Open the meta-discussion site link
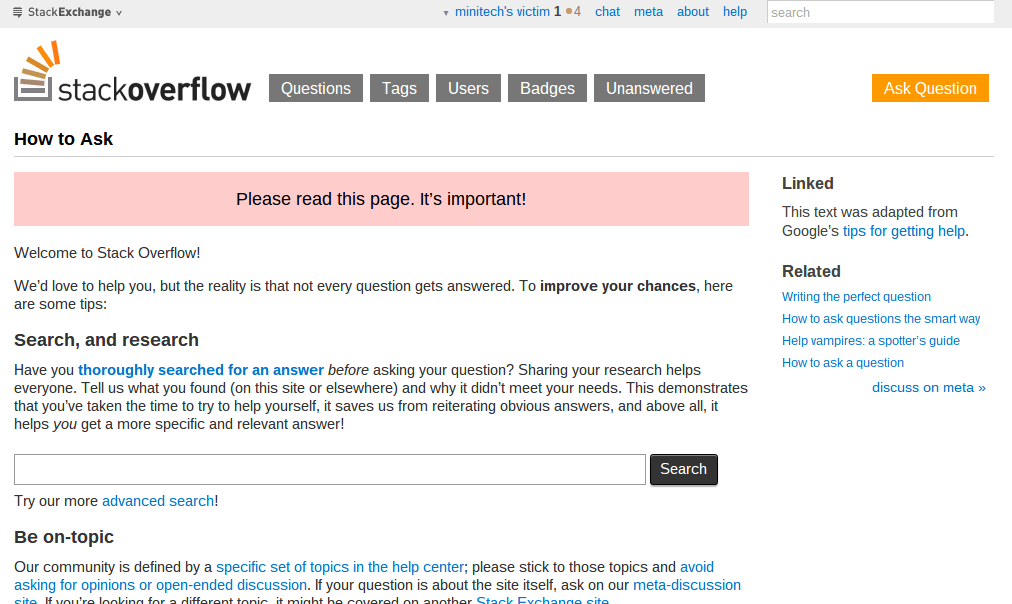 coord(378,594)
